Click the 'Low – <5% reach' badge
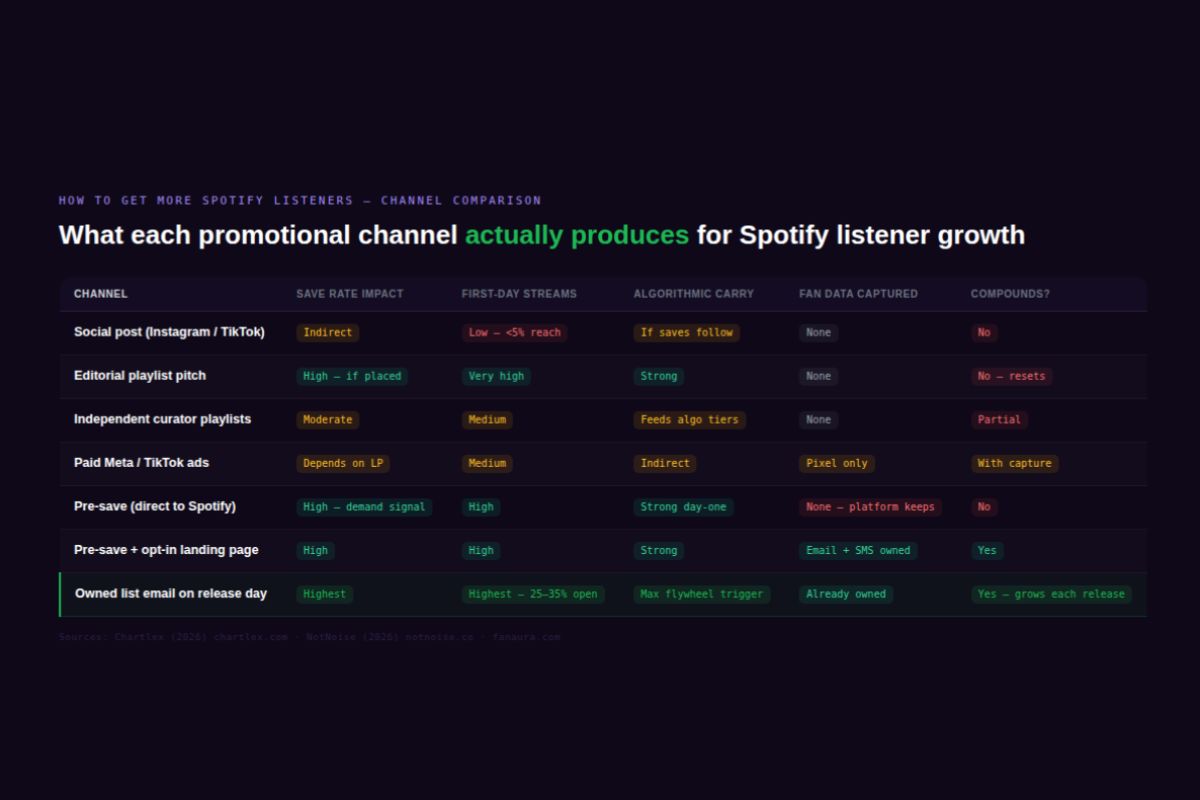 (515, 333)
